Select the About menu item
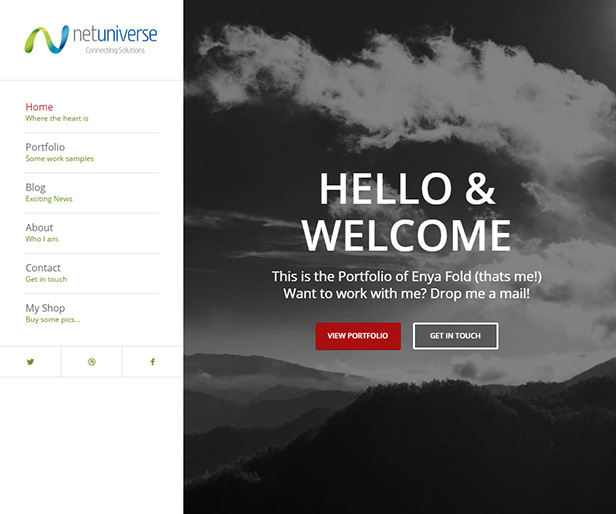 [x=92, y=233]
